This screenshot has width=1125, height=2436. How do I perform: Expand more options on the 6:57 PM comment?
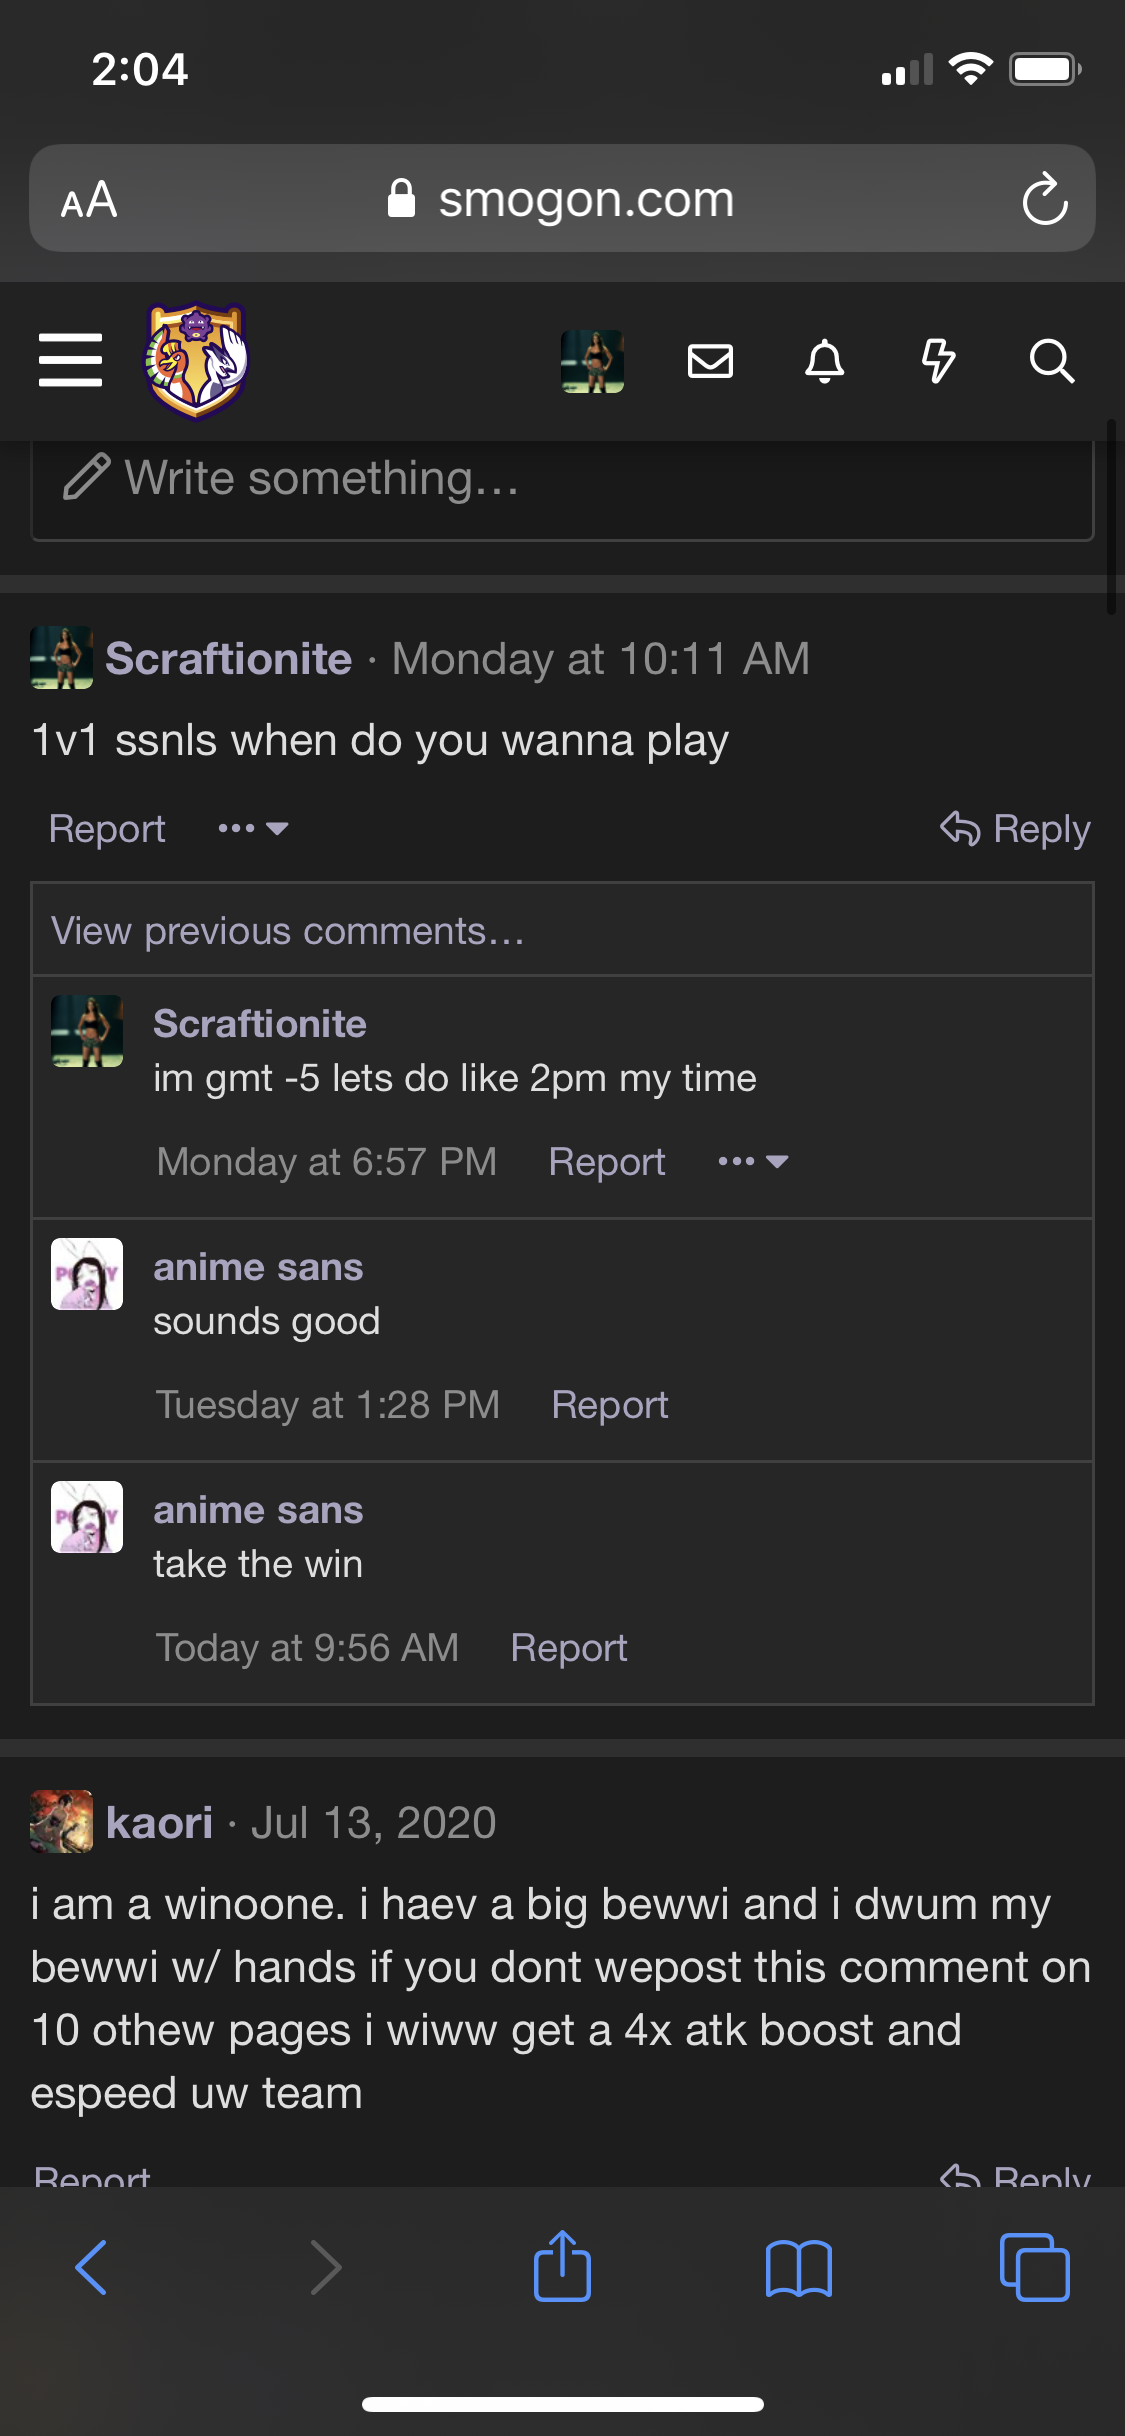tap(753, 1161)
